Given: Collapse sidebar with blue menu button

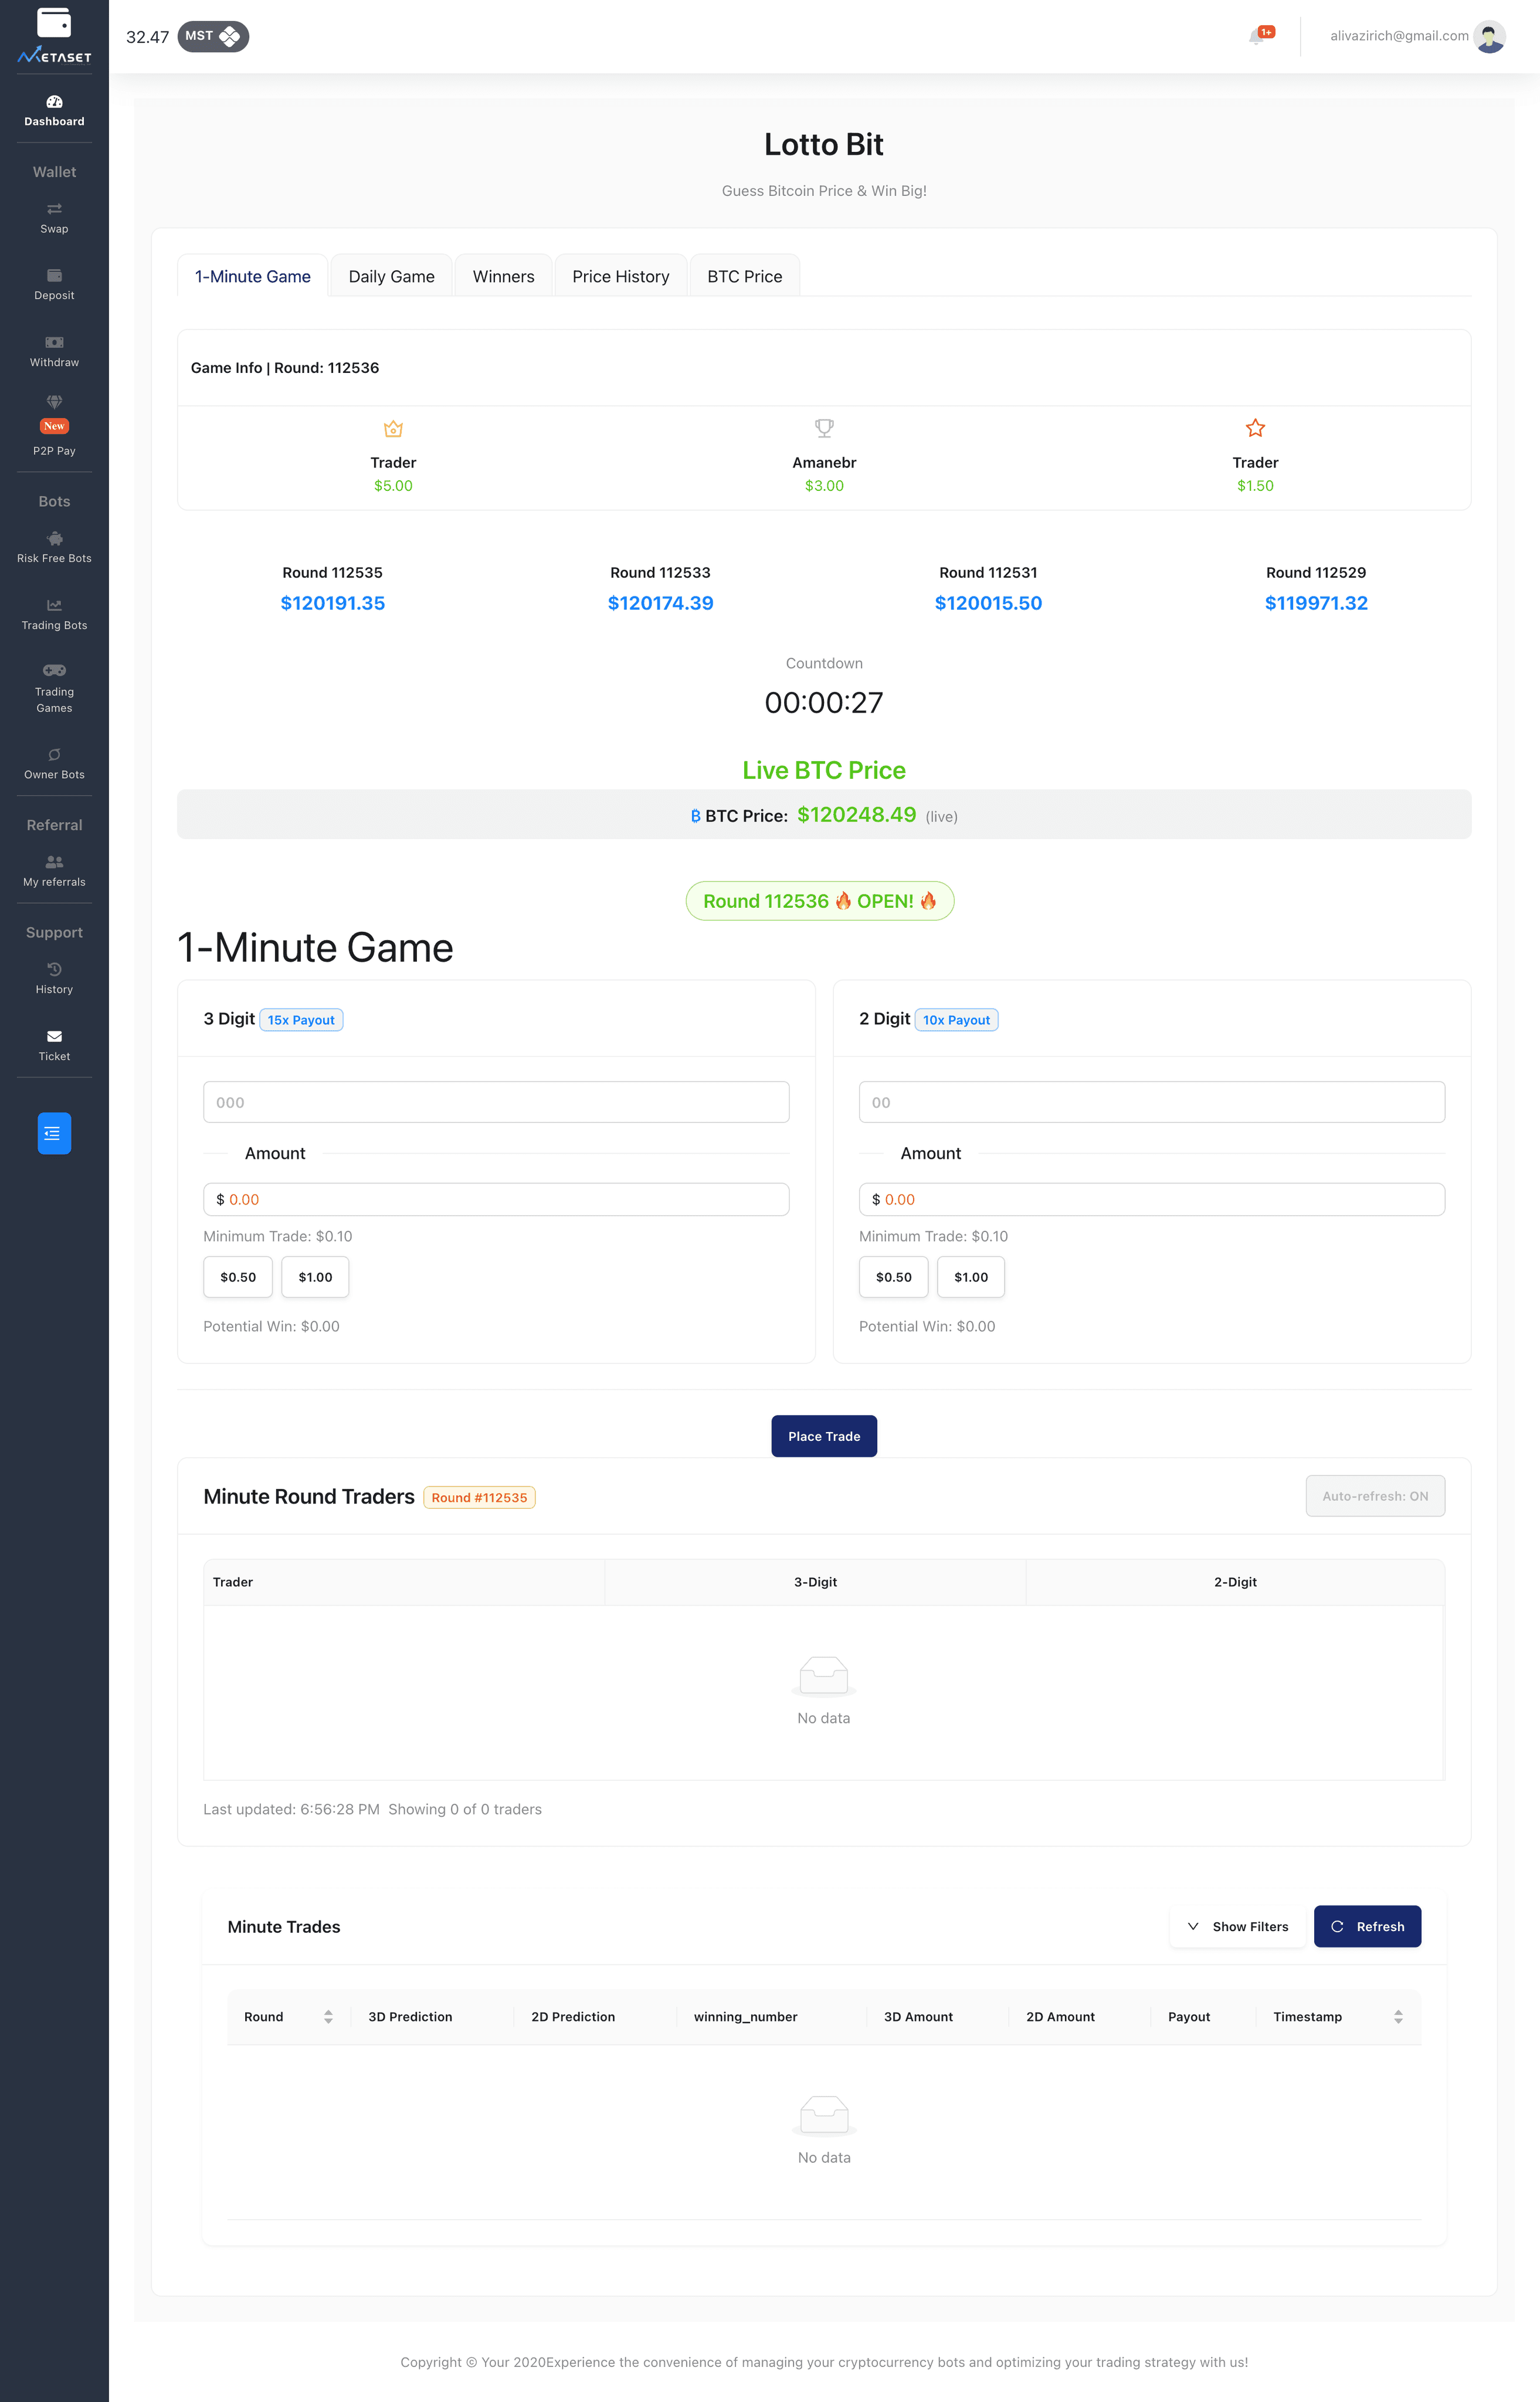Looking at the screenshot, I should pyautogui.click(x=54, y=1133).
